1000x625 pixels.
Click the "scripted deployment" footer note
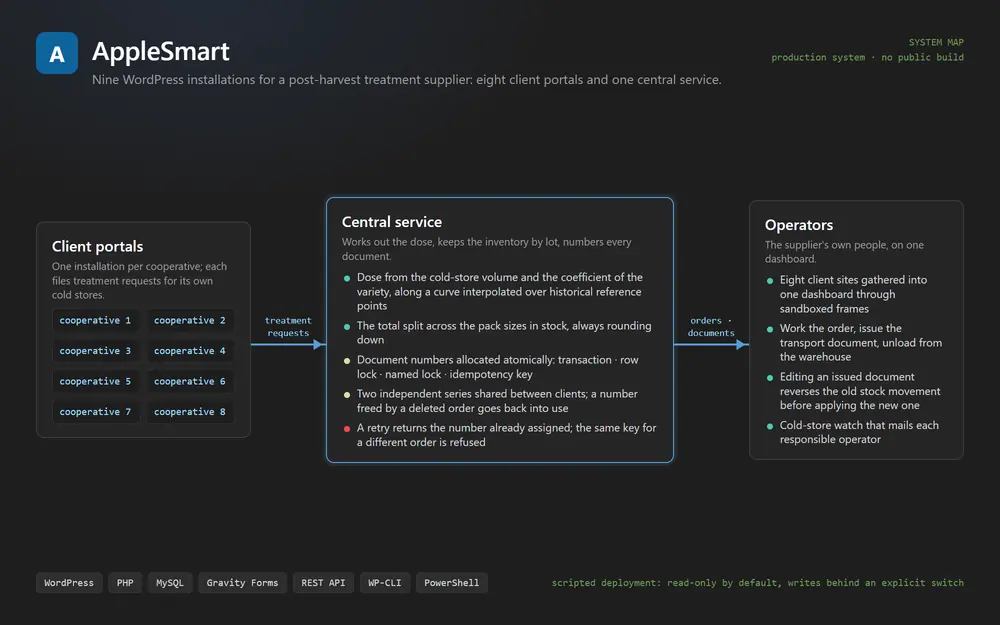(x=758, y=583)
